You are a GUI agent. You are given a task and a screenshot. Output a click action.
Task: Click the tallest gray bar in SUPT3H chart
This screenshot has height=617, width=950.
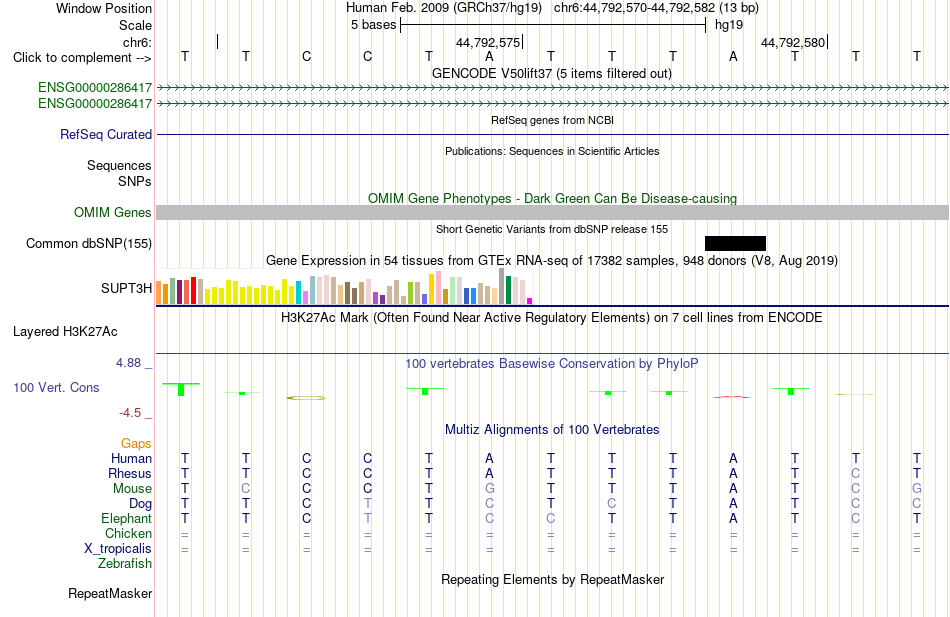click(502, 286)
